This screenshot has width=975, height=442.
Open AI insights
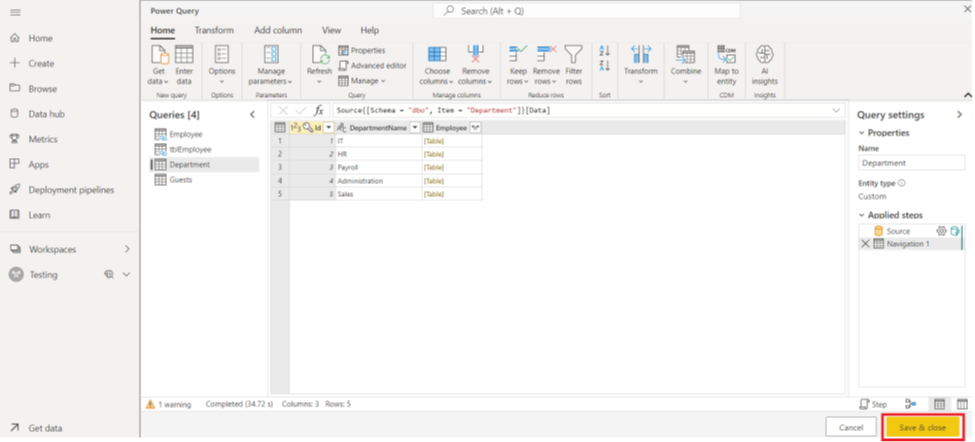pos(765,65)
